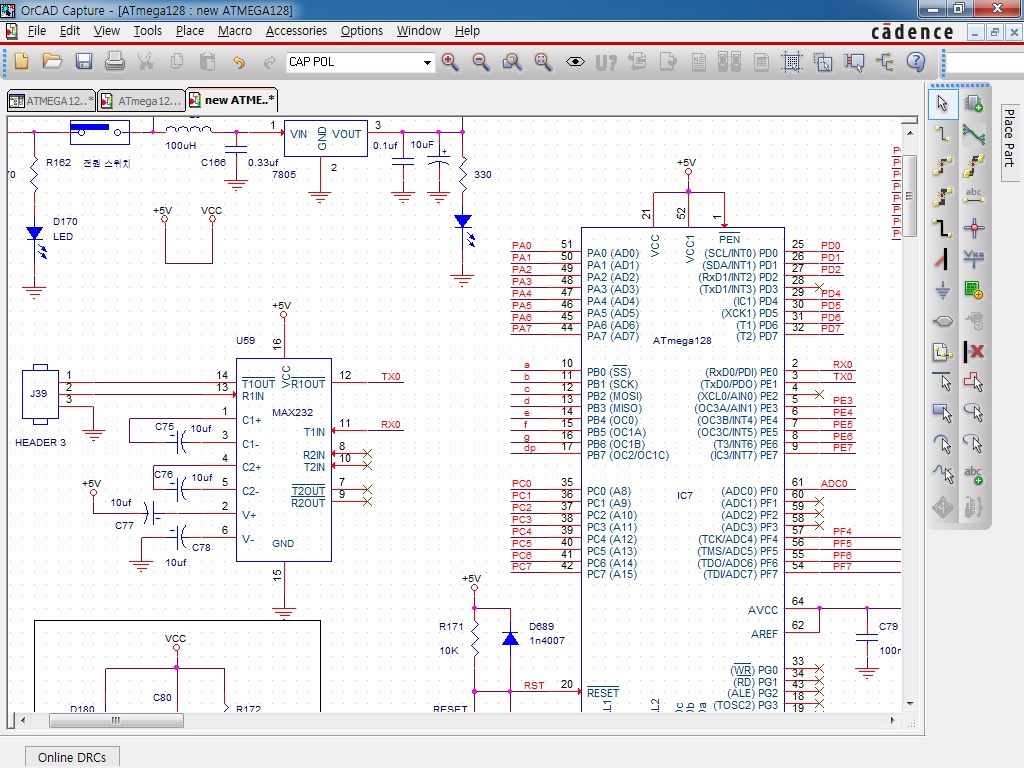Expand the CAP POL part dropdown
Screen dimensions: 1024x768
426,63
